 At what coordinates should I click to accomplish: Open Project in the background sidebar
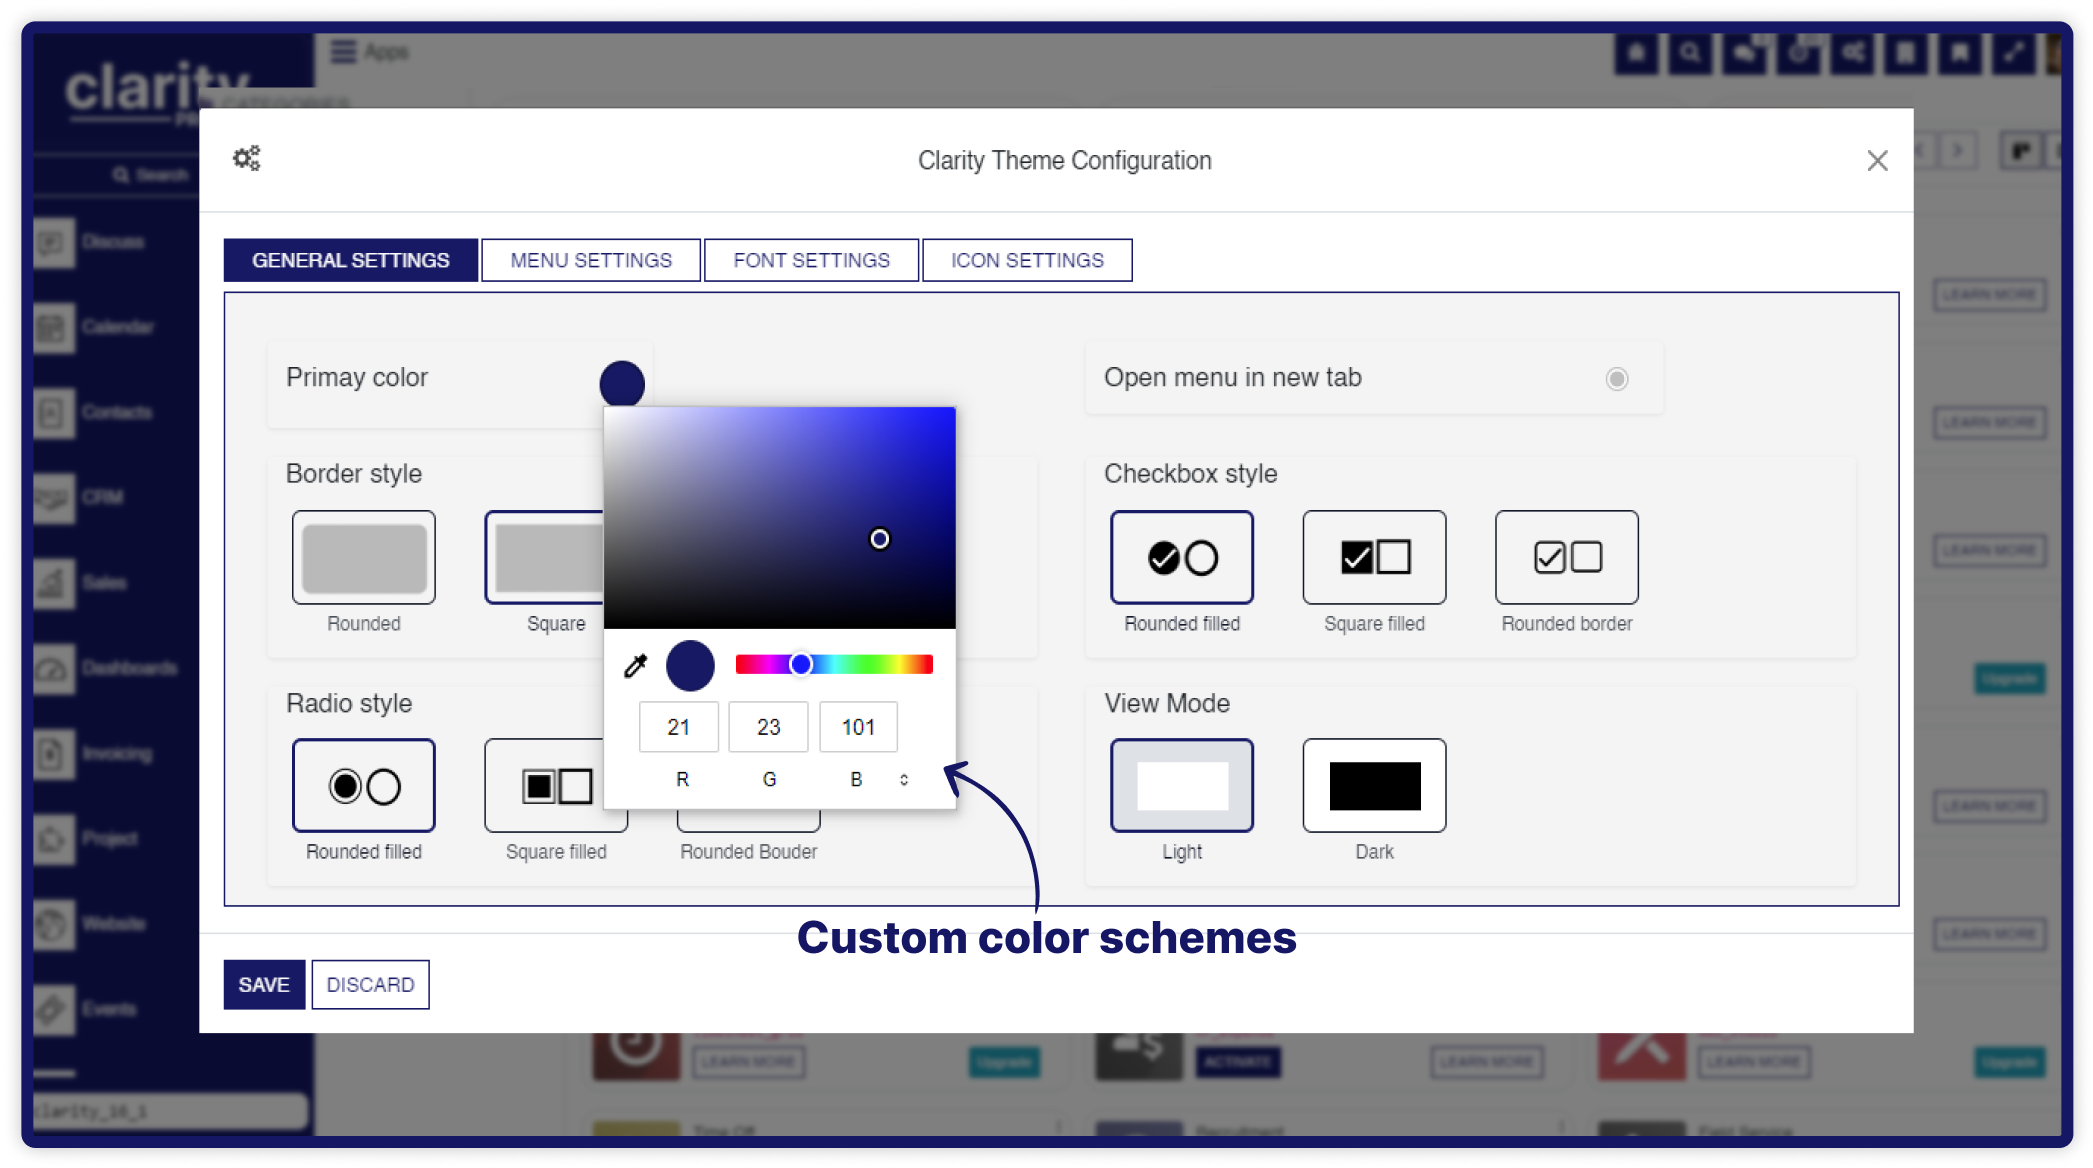[x=112, y=838]
